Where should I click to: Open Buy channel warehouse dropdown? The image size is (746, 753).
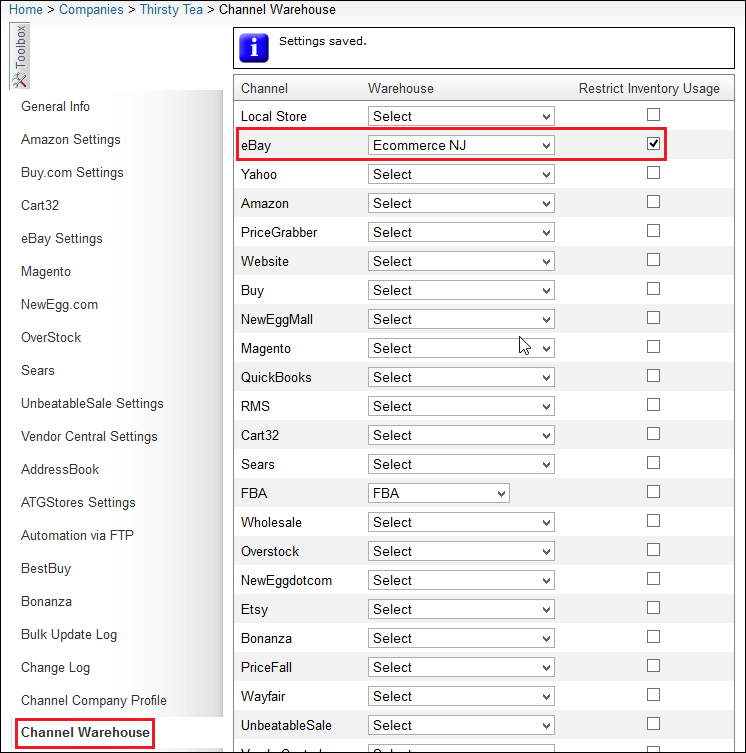[x=461, y=290]
